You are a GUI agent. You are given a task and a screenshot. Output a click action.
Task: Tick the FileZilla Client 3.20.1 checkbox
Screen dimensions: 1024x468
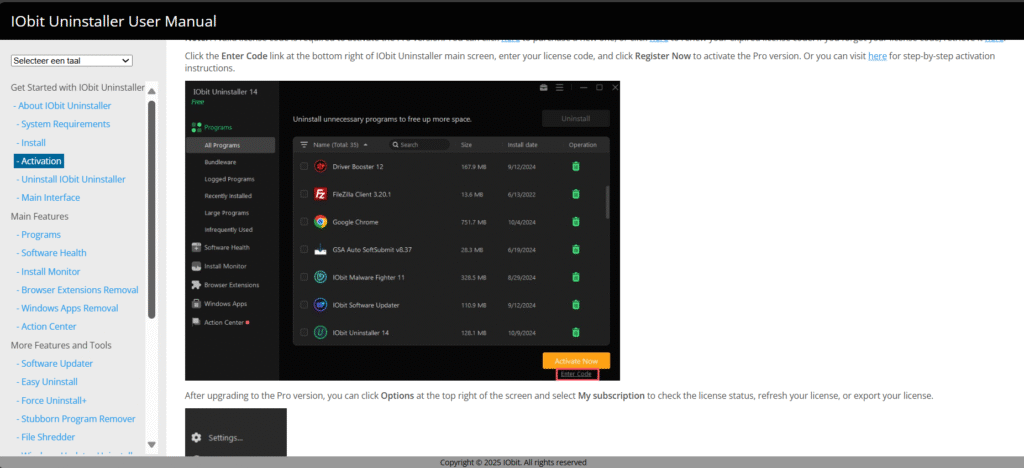pyautogui.click(x=304, y=194)
